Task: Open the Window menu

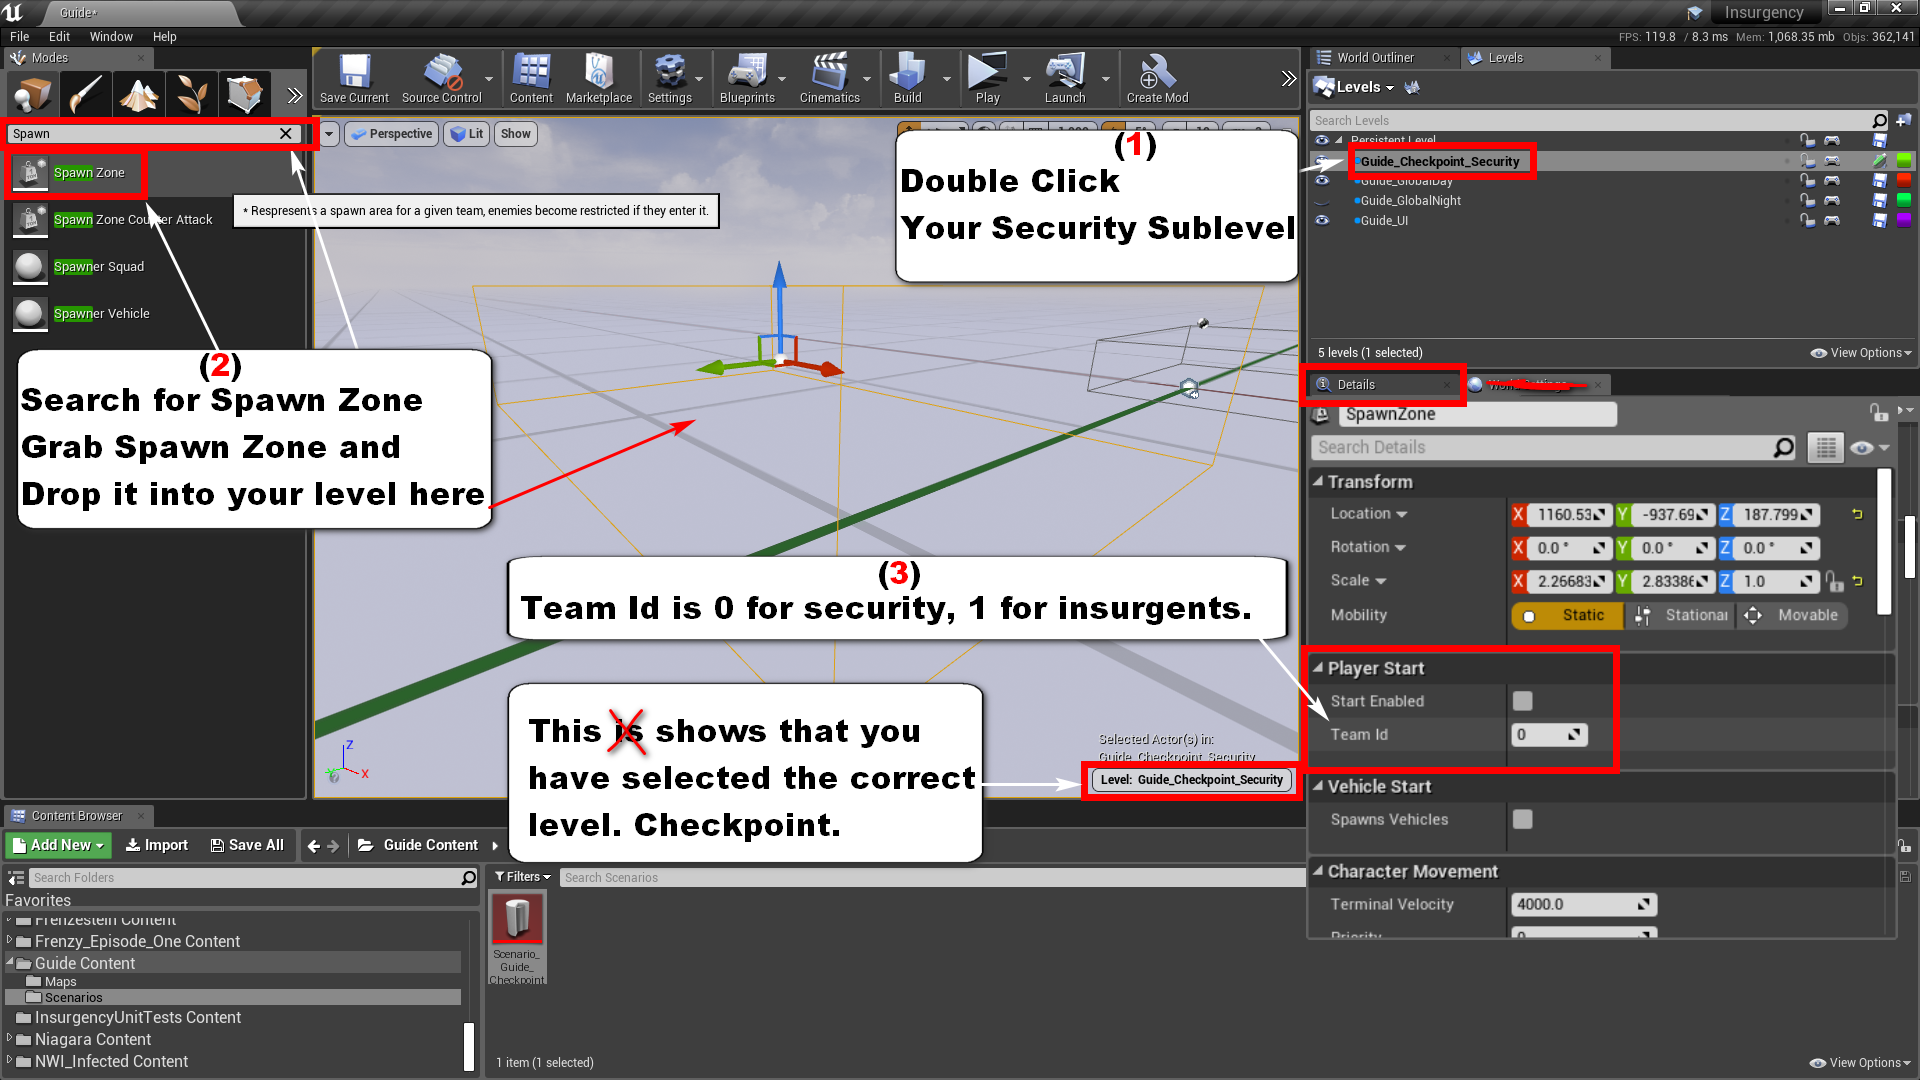Action: click(111, 37)
